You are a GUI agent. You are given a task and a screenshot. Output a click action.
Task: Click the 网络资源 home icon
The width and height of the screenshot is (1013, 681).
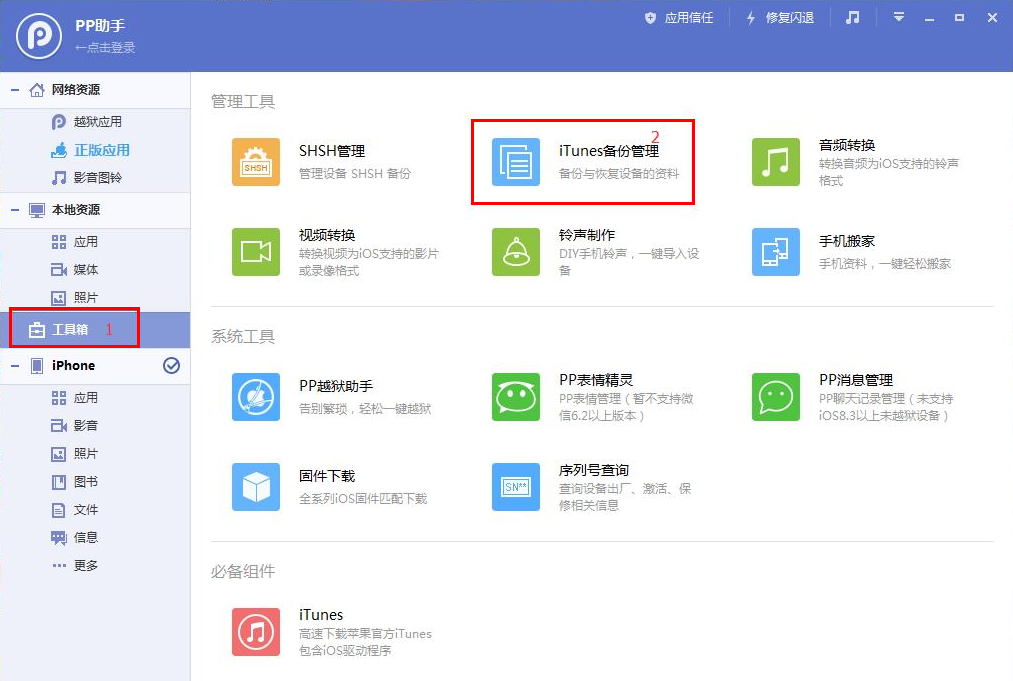click(37, 90)
